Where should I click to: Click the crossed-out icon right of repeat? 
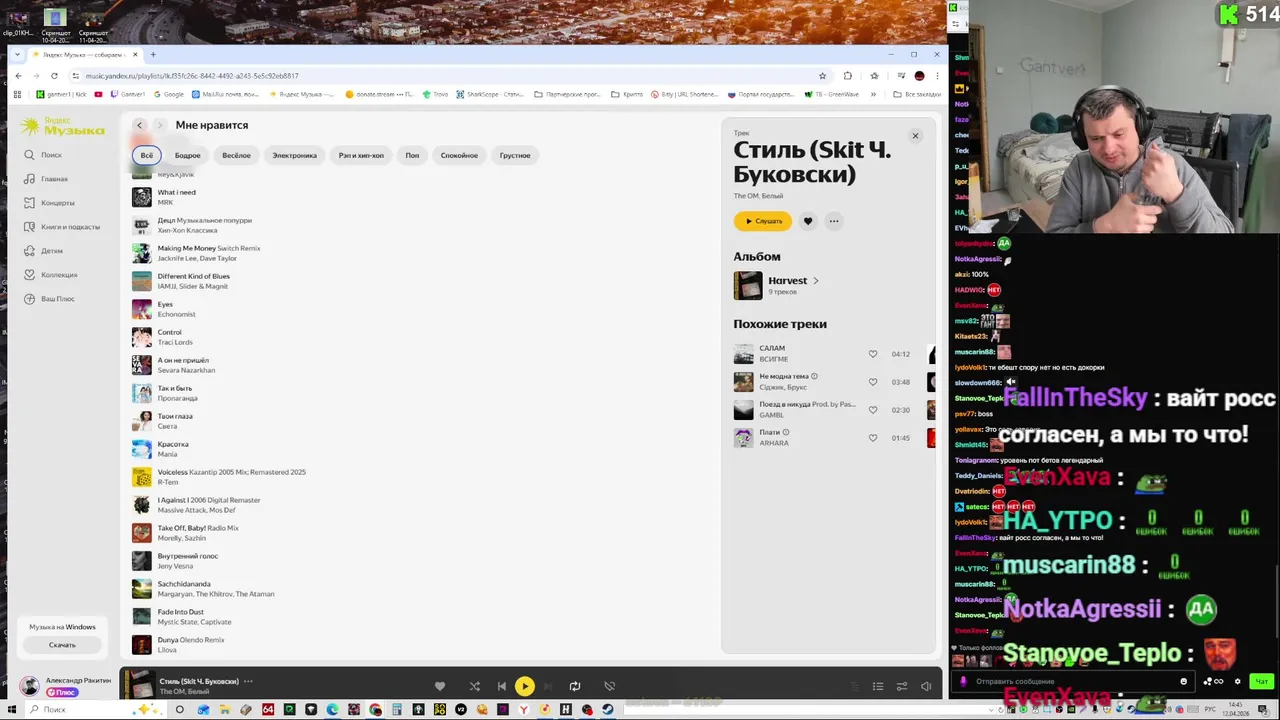[609, 686]
